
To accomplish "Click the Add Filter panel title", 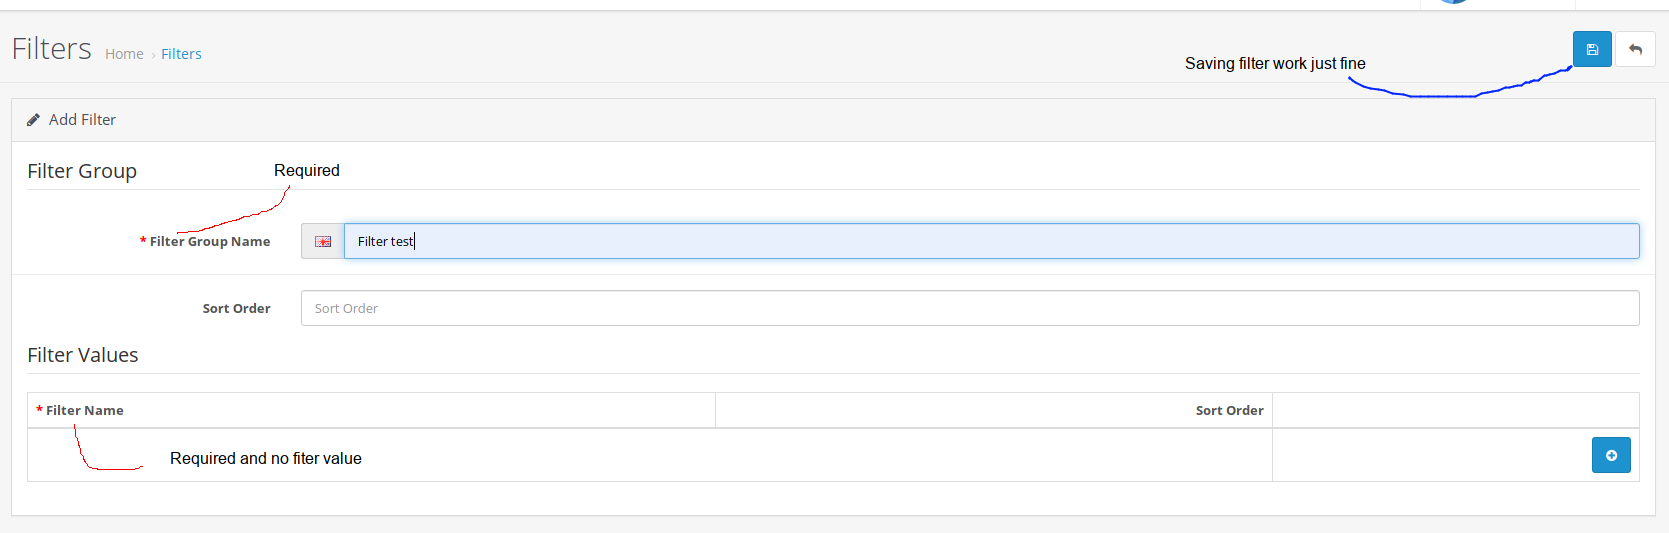I will 82,120.
